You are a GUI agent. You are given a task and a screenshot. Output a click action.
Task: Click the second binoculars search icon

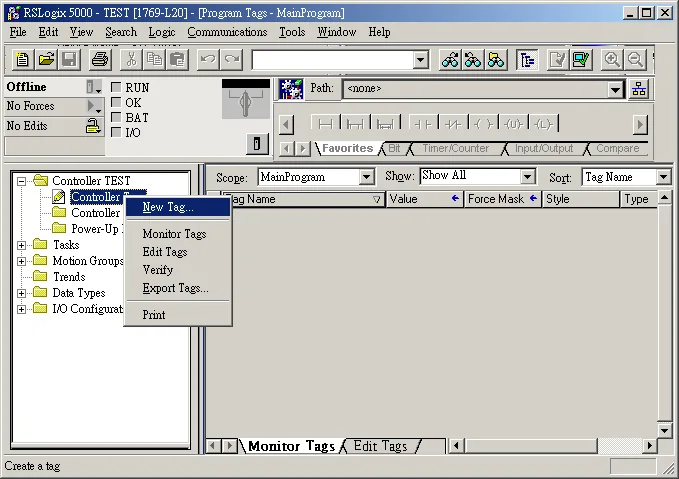click(x=473, y=59)
